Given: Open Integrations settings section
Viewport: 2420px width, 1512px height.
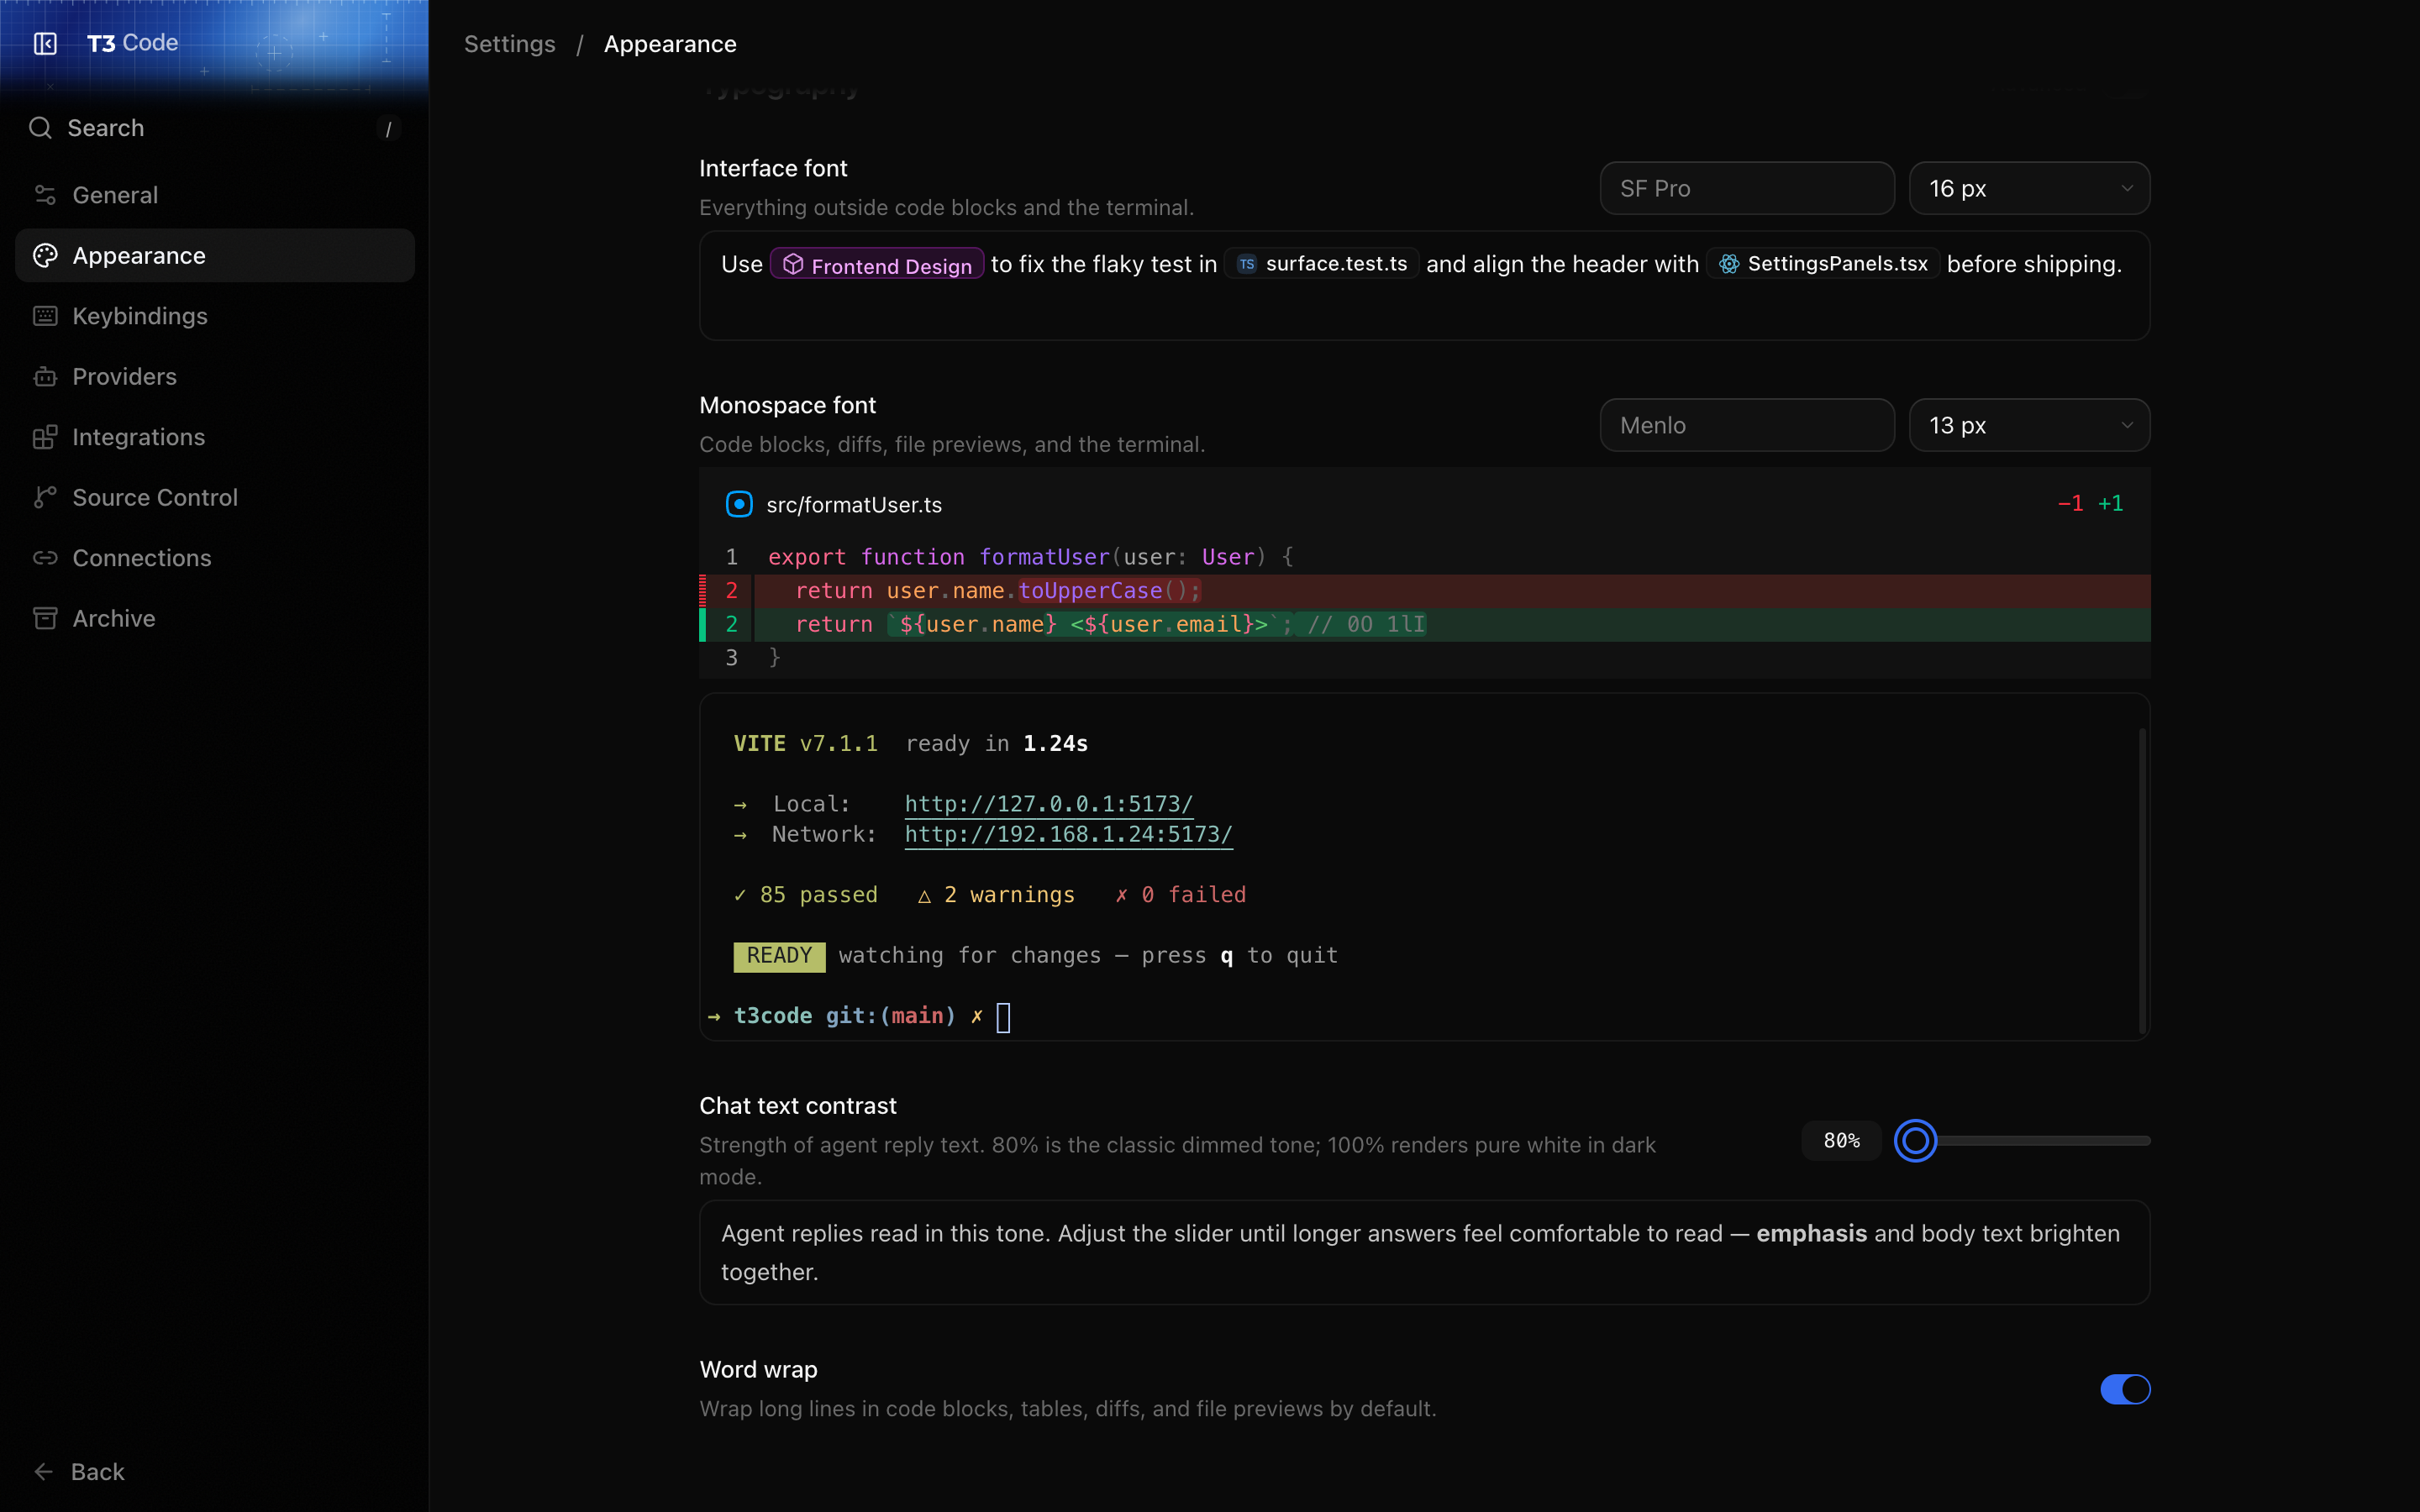Looking at the screenshot, I should coord(215,437).
